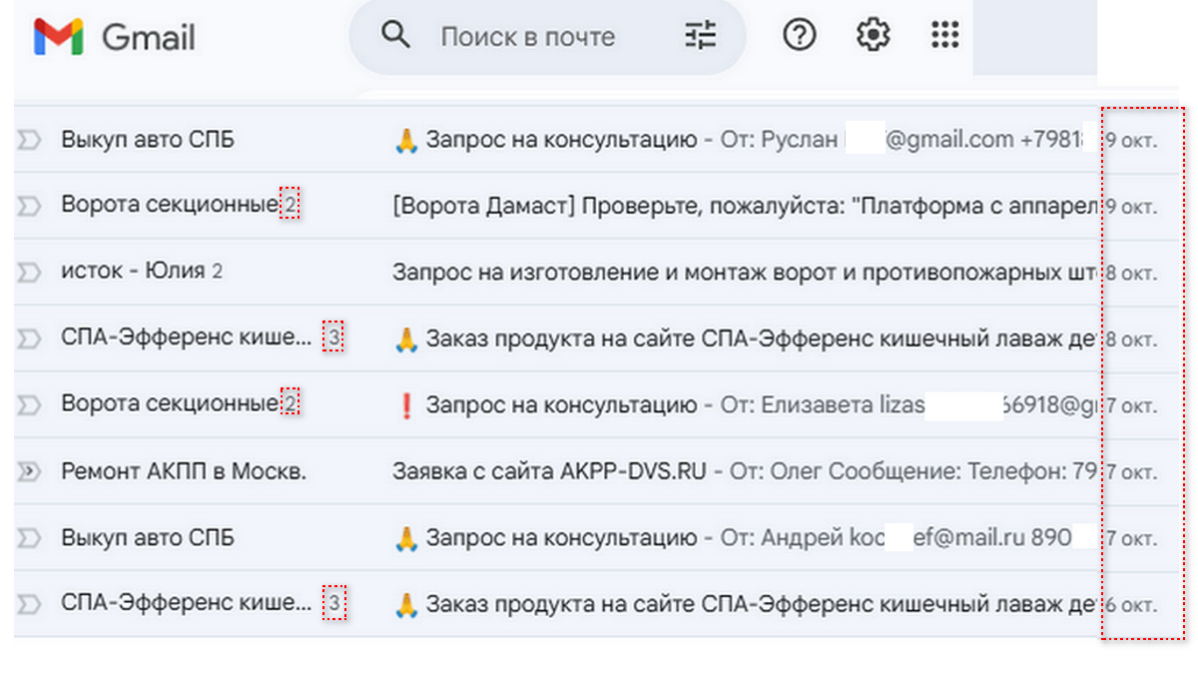Click date '8 окт.' of исток - Юлия email
Viewport: 1198px width, 675px height.
tap(1132, 273)
